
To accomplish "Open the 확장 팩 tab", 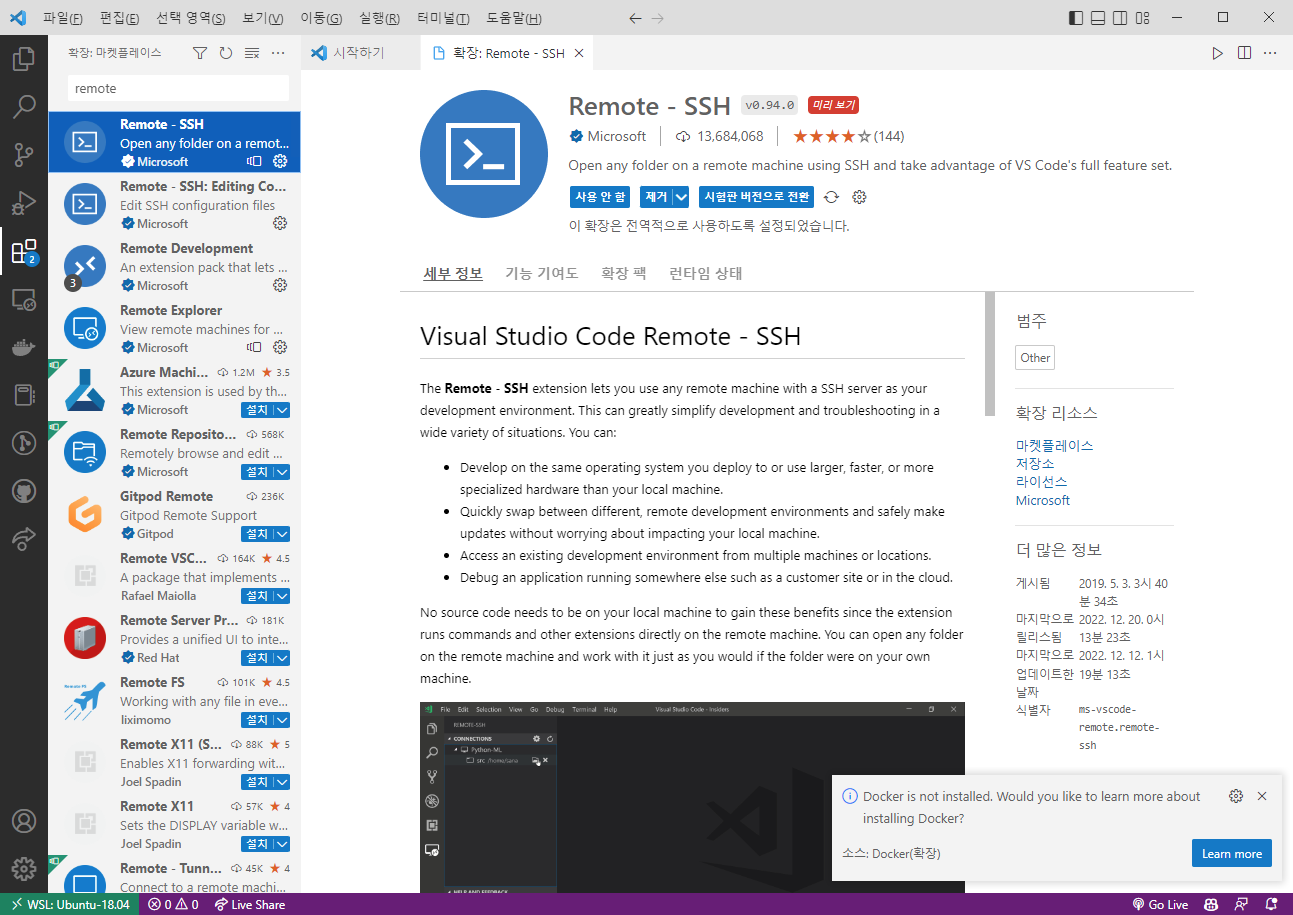I will coord(623,273).
